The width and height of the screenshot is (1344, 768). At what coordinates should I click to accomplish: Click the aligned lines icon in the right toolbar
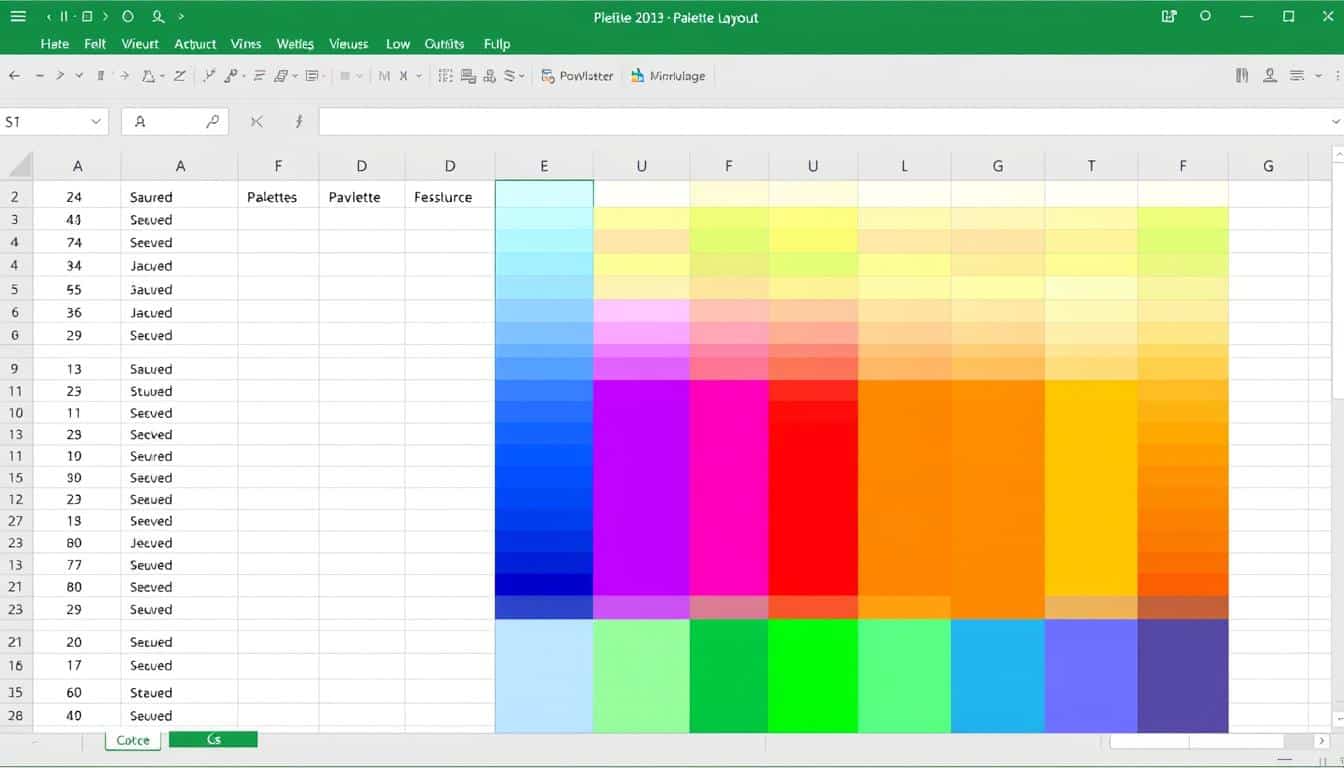pyautogui.click(x=1297, y=76)
